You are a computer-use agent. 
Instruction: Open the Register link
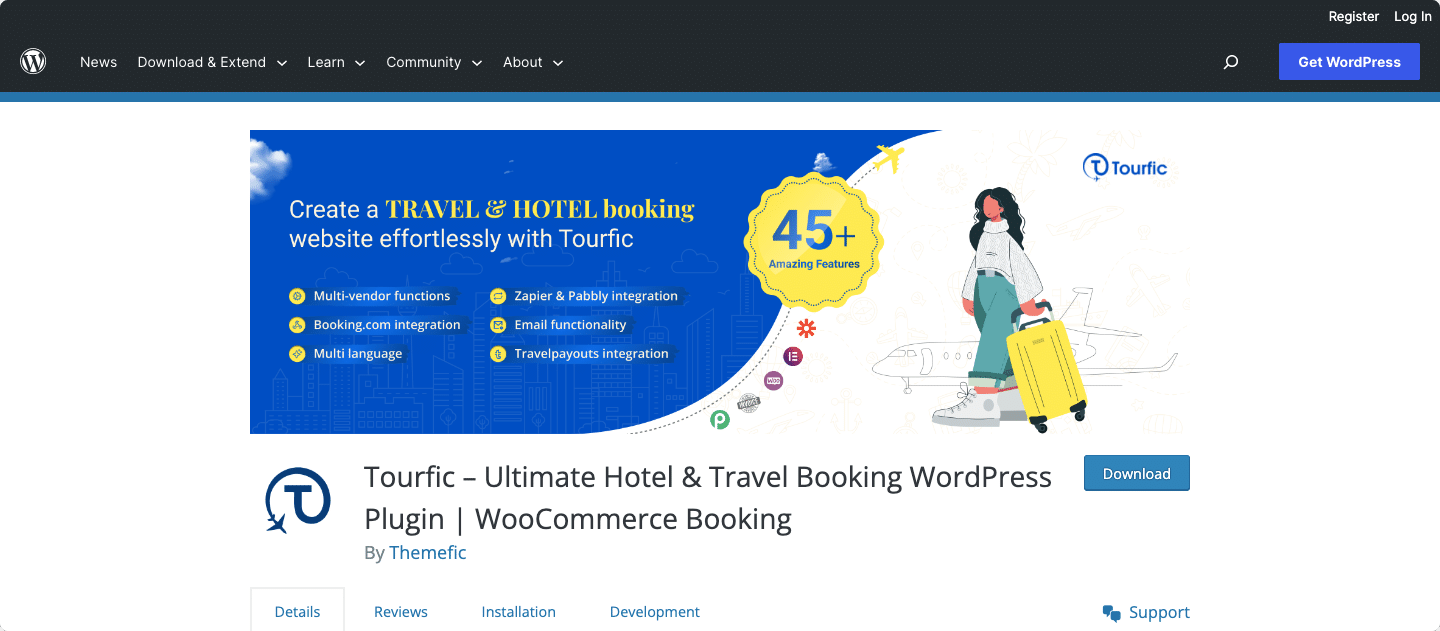(x=1354, y=16)
